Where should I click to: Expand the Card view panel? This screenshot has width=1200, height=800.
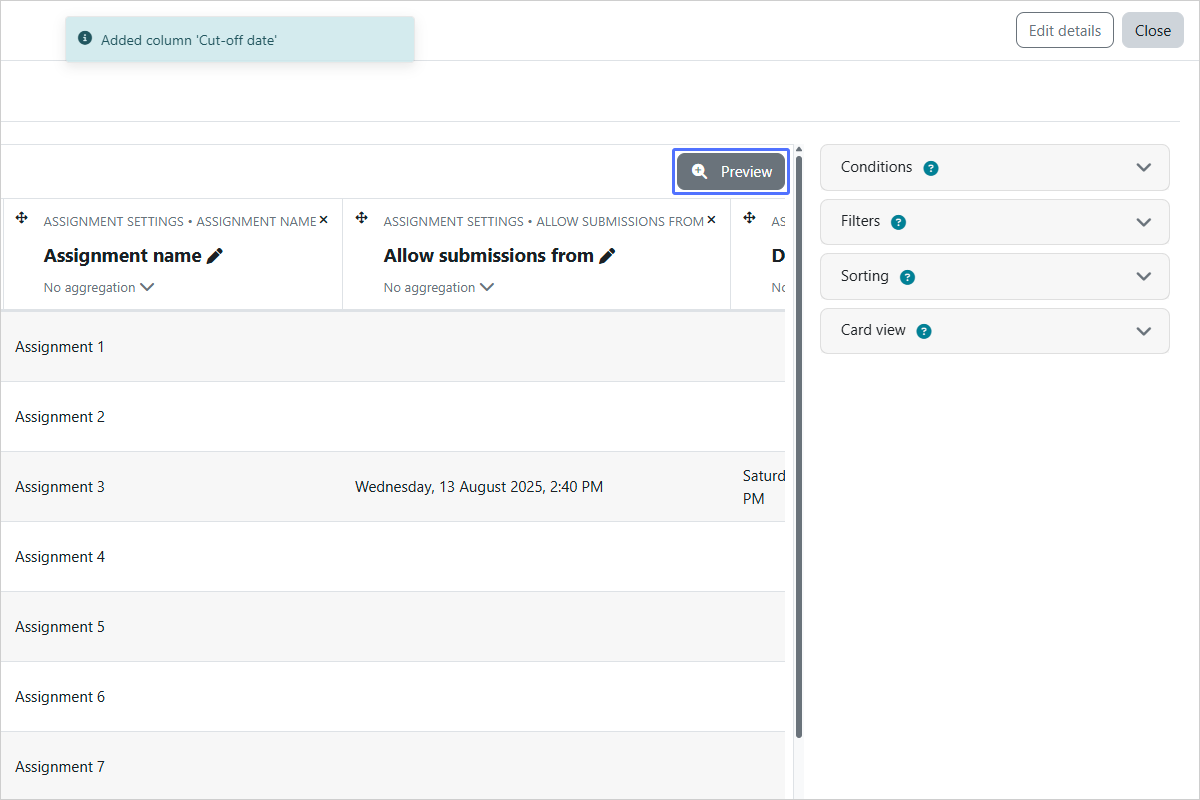[x=995, y=330]
